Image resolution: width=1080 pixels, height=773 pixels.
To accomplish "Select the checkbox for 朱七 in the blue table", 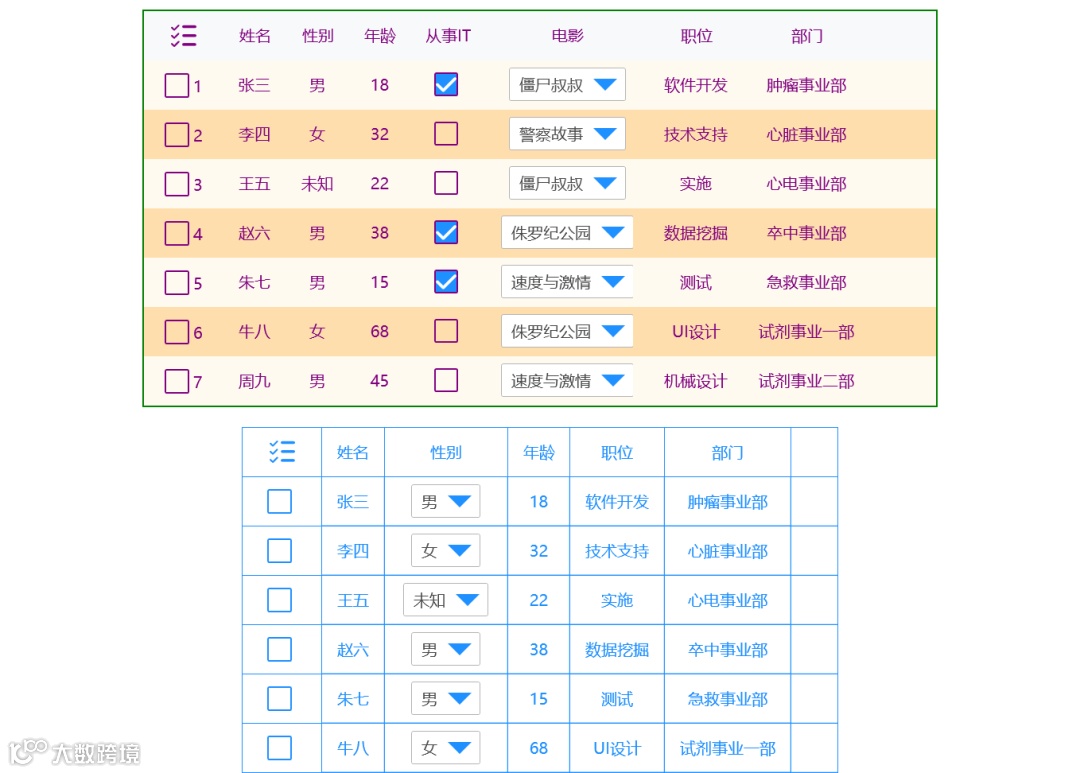I will [279, 699].
